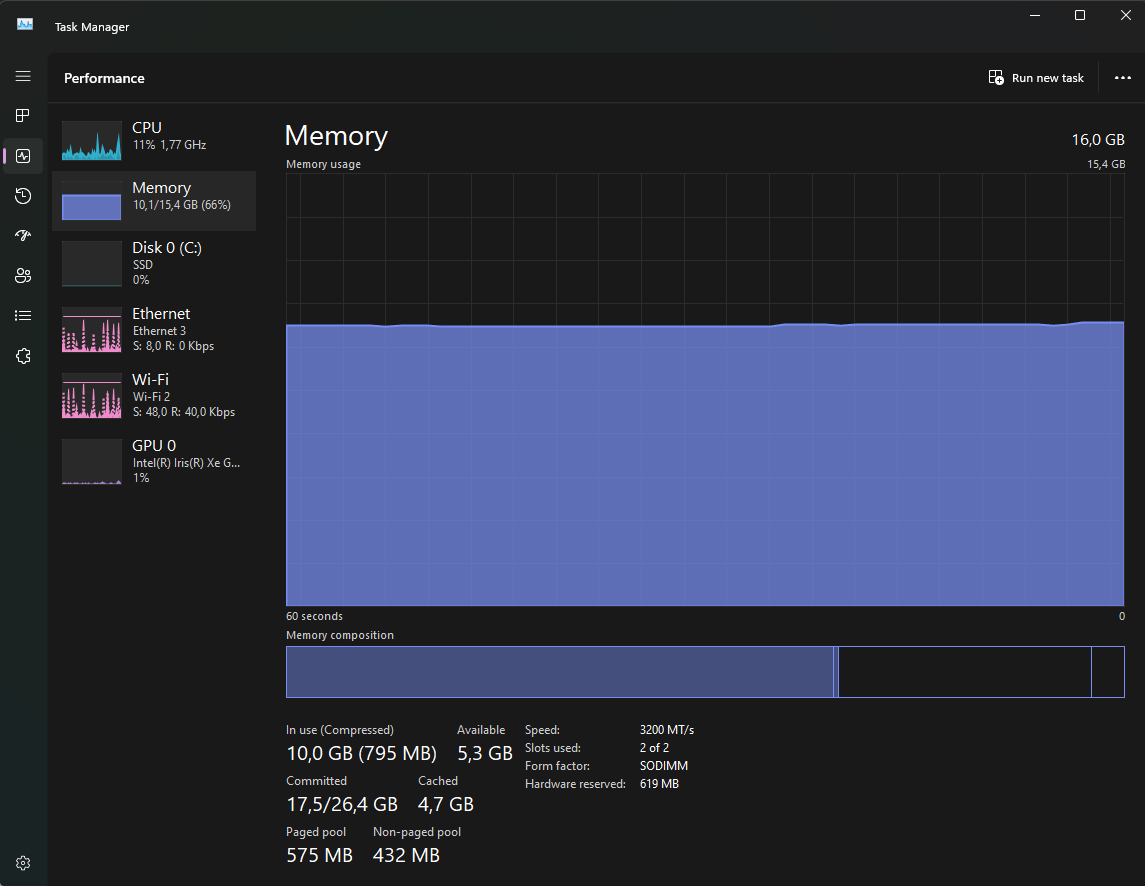Click the Performance page heading

click(x=104, y=78)
